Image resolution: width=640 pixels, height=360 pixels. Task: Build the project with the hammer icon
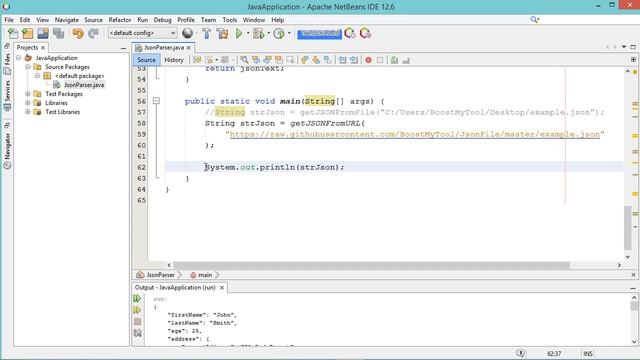207,33
